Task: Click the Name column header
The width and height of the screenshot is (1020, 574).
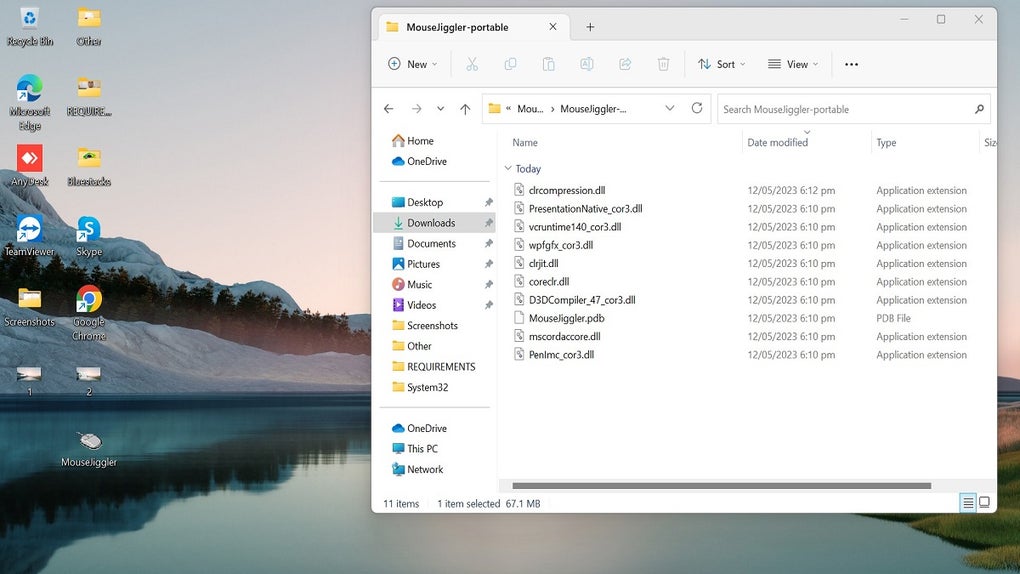Action: pyautogui.click(x=525, y=143)
